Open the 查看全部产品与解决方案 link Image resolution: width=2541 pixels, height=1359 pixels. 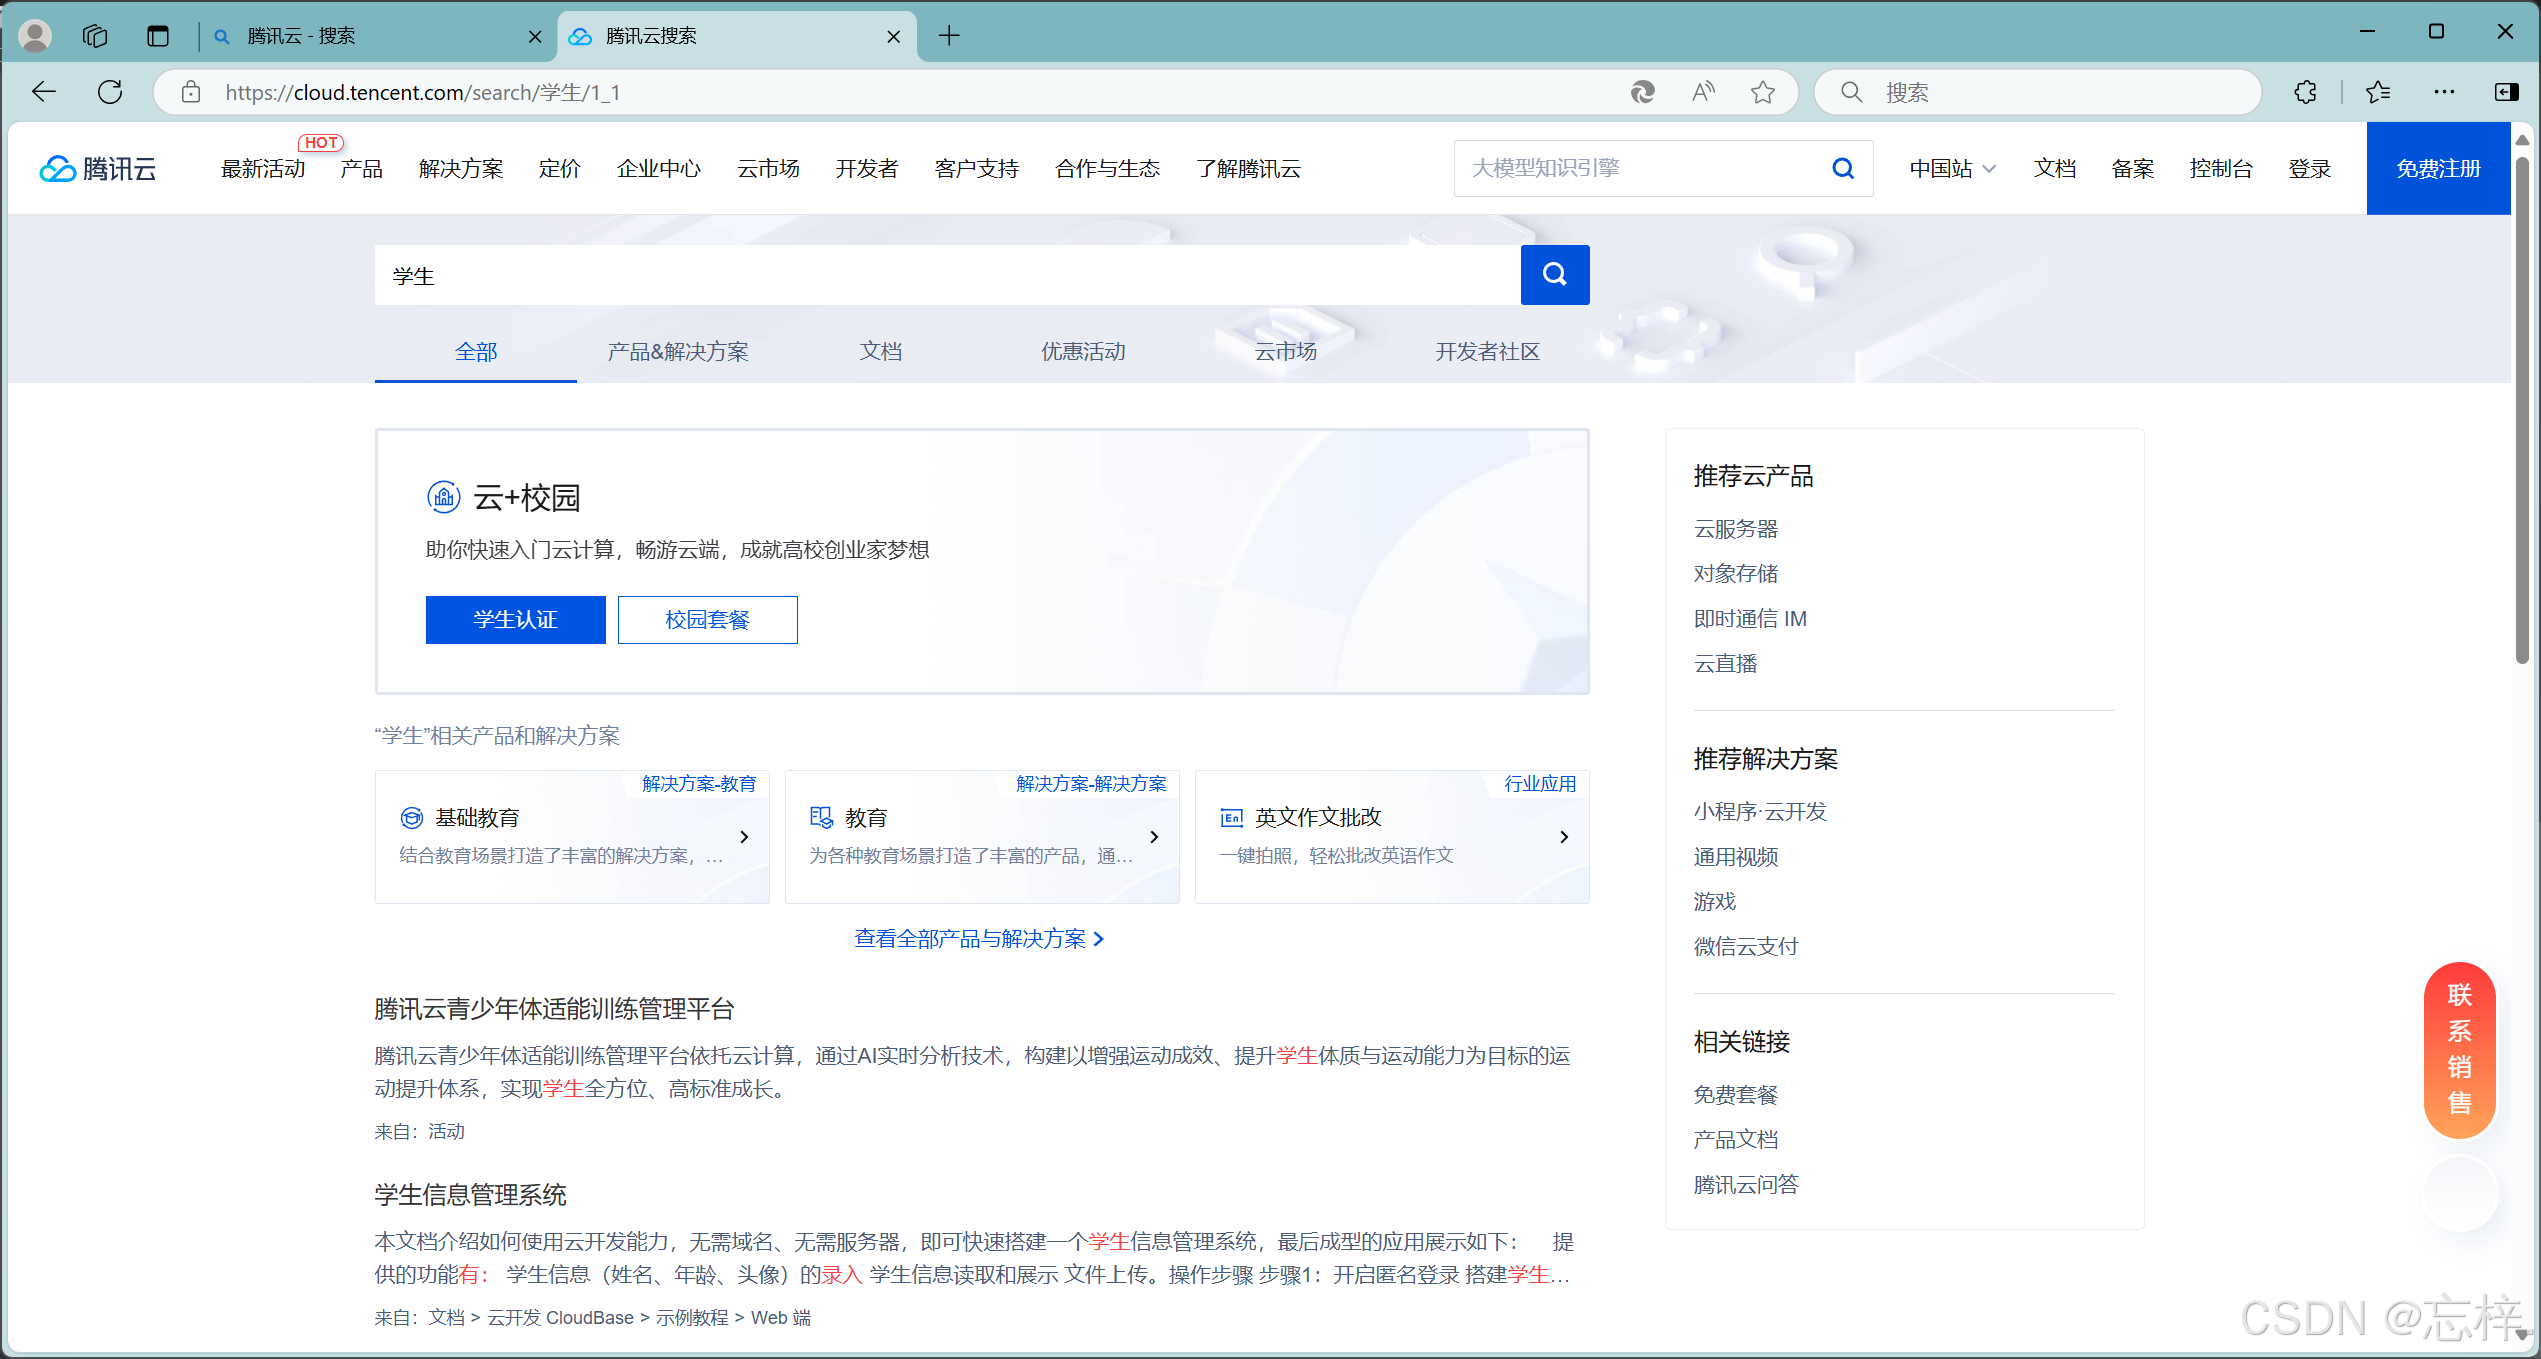(978, 939)
